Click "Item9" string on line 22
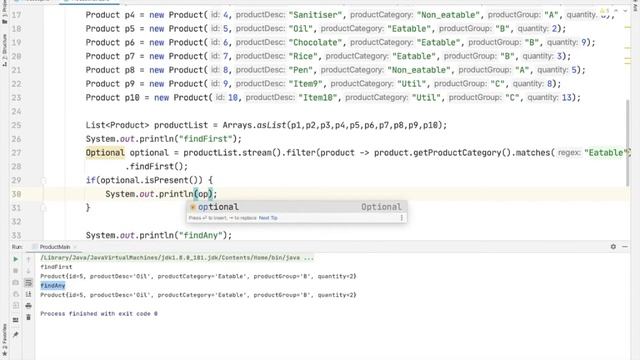 [305, 84]
